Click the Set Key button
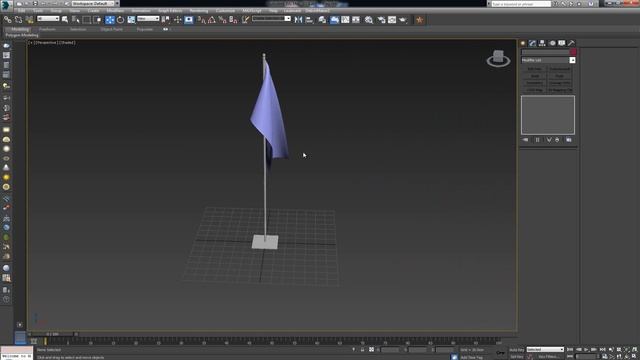Image resolution: width=640 pixels, height=360 pixels. click(x=517, y=357)
